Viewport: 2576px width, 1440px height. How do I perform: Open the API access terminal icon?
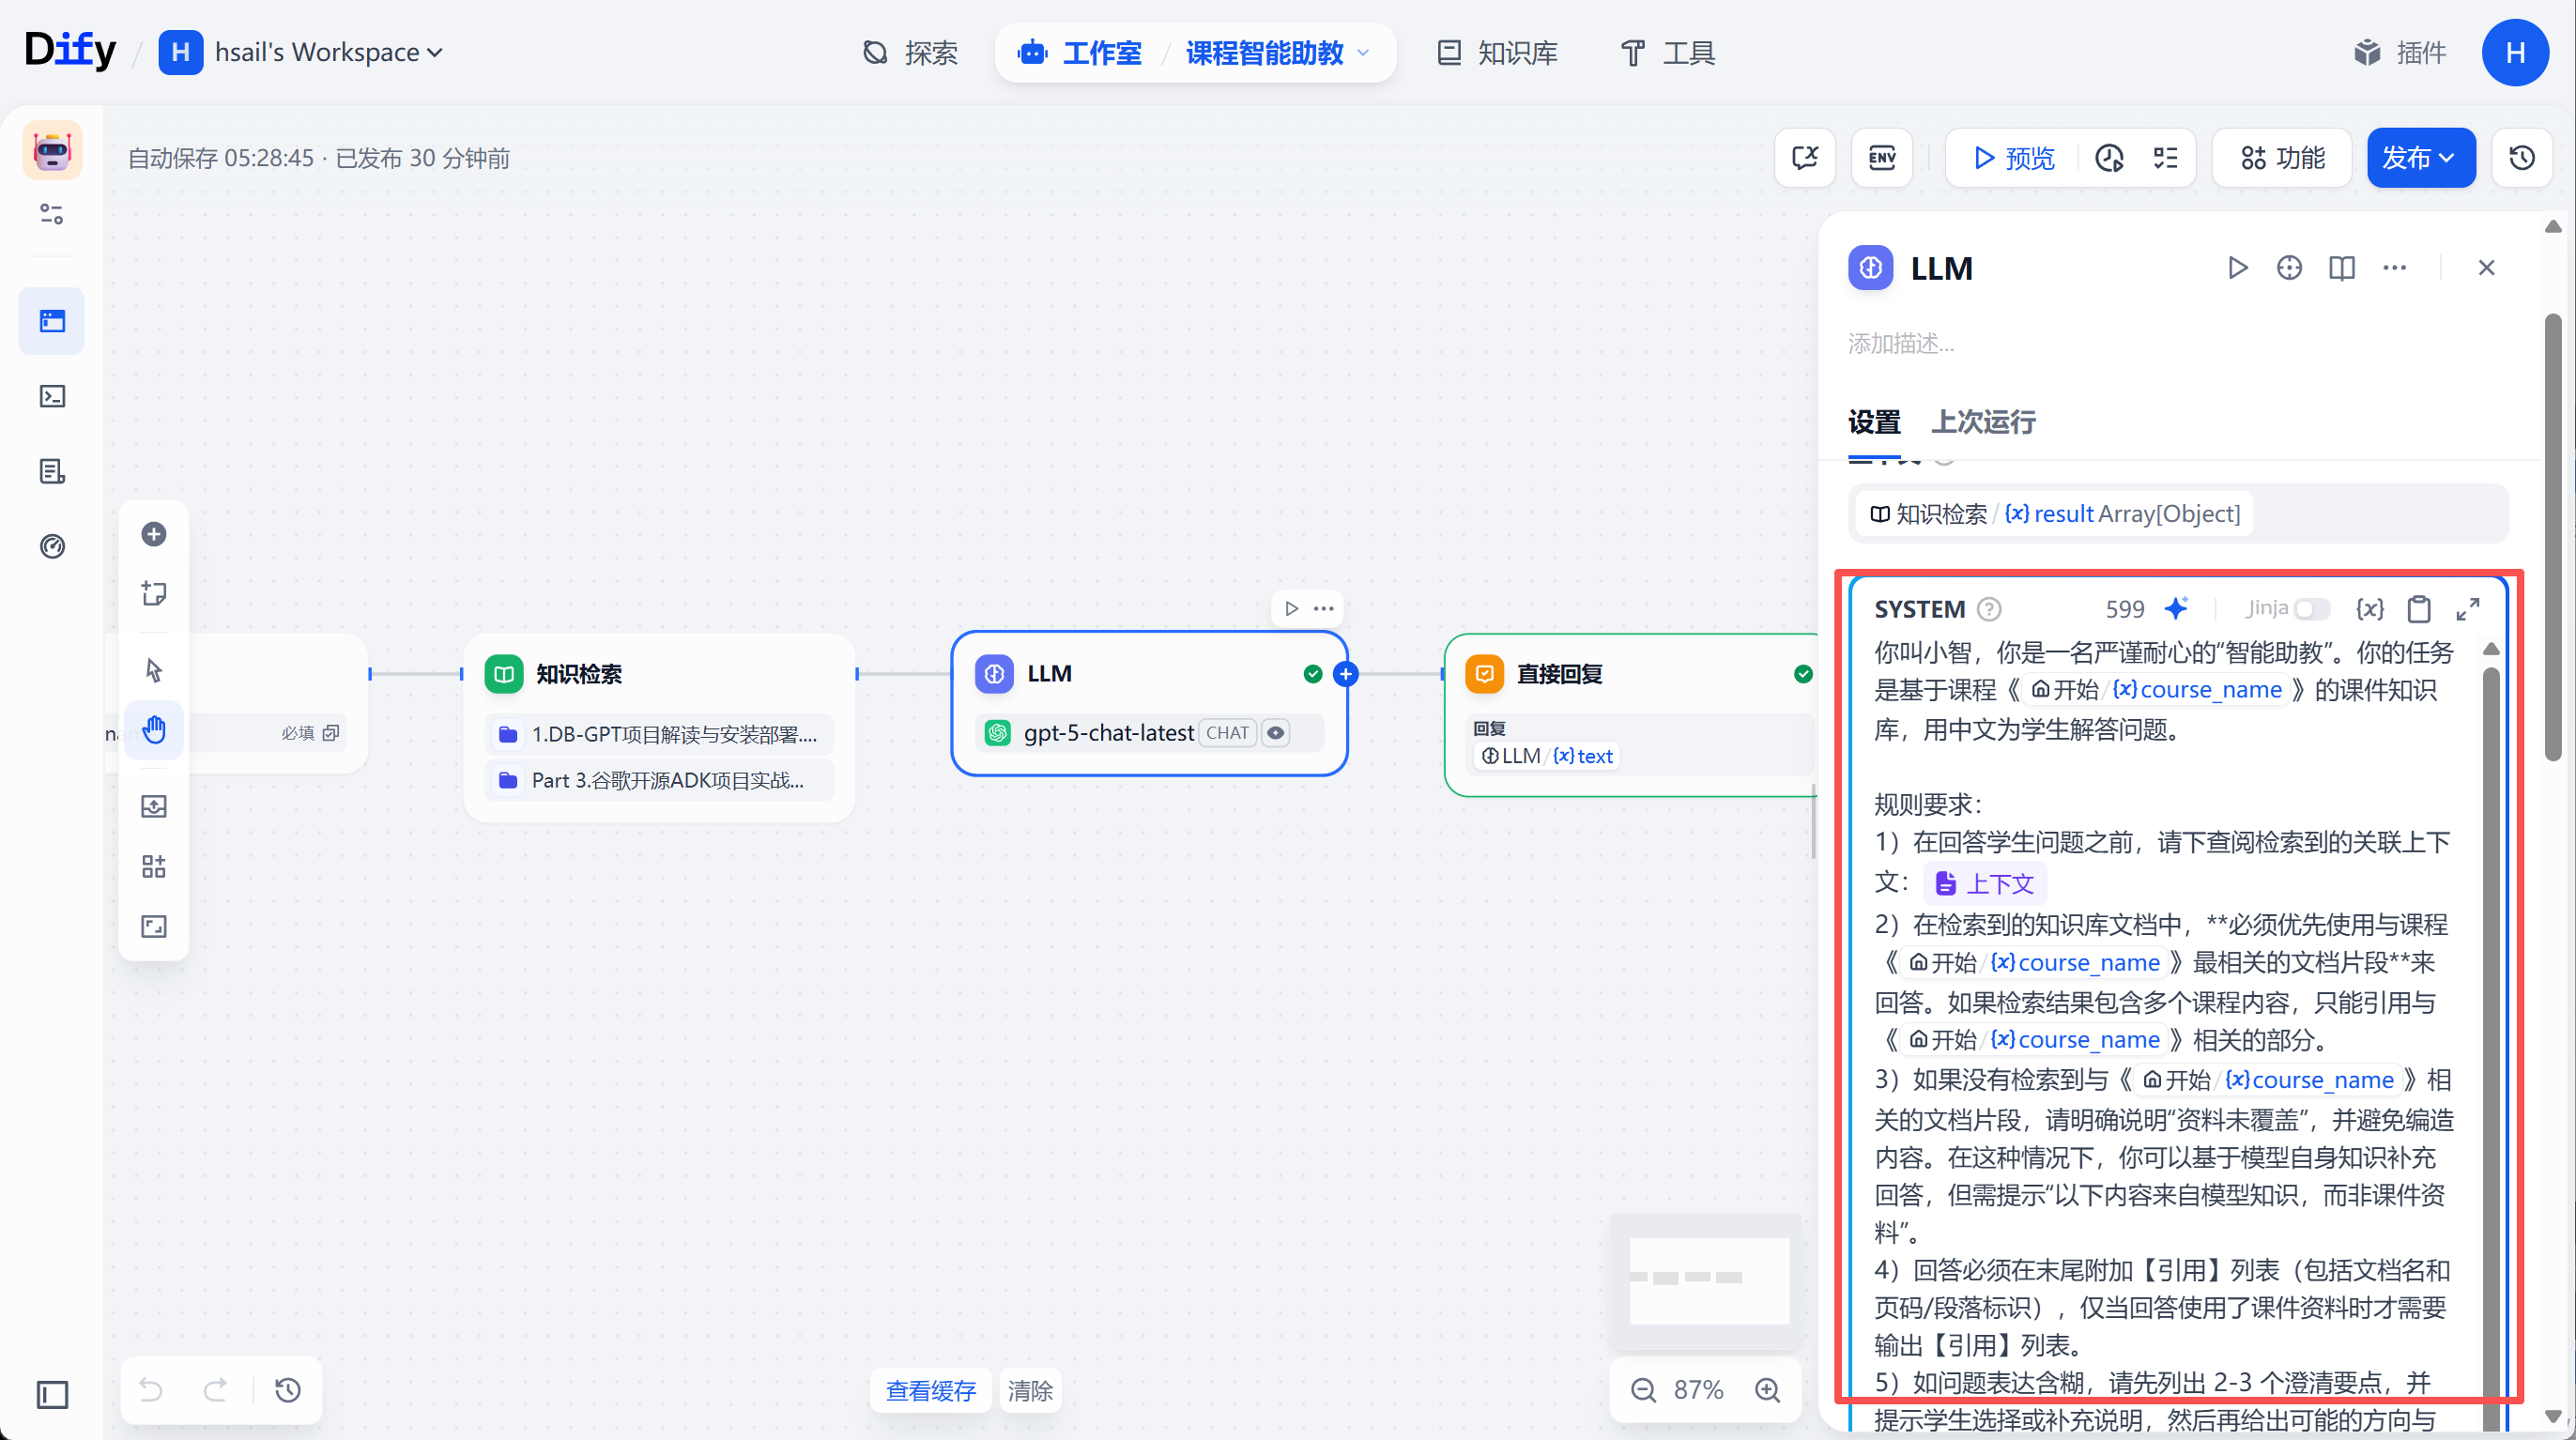point(52,396)
